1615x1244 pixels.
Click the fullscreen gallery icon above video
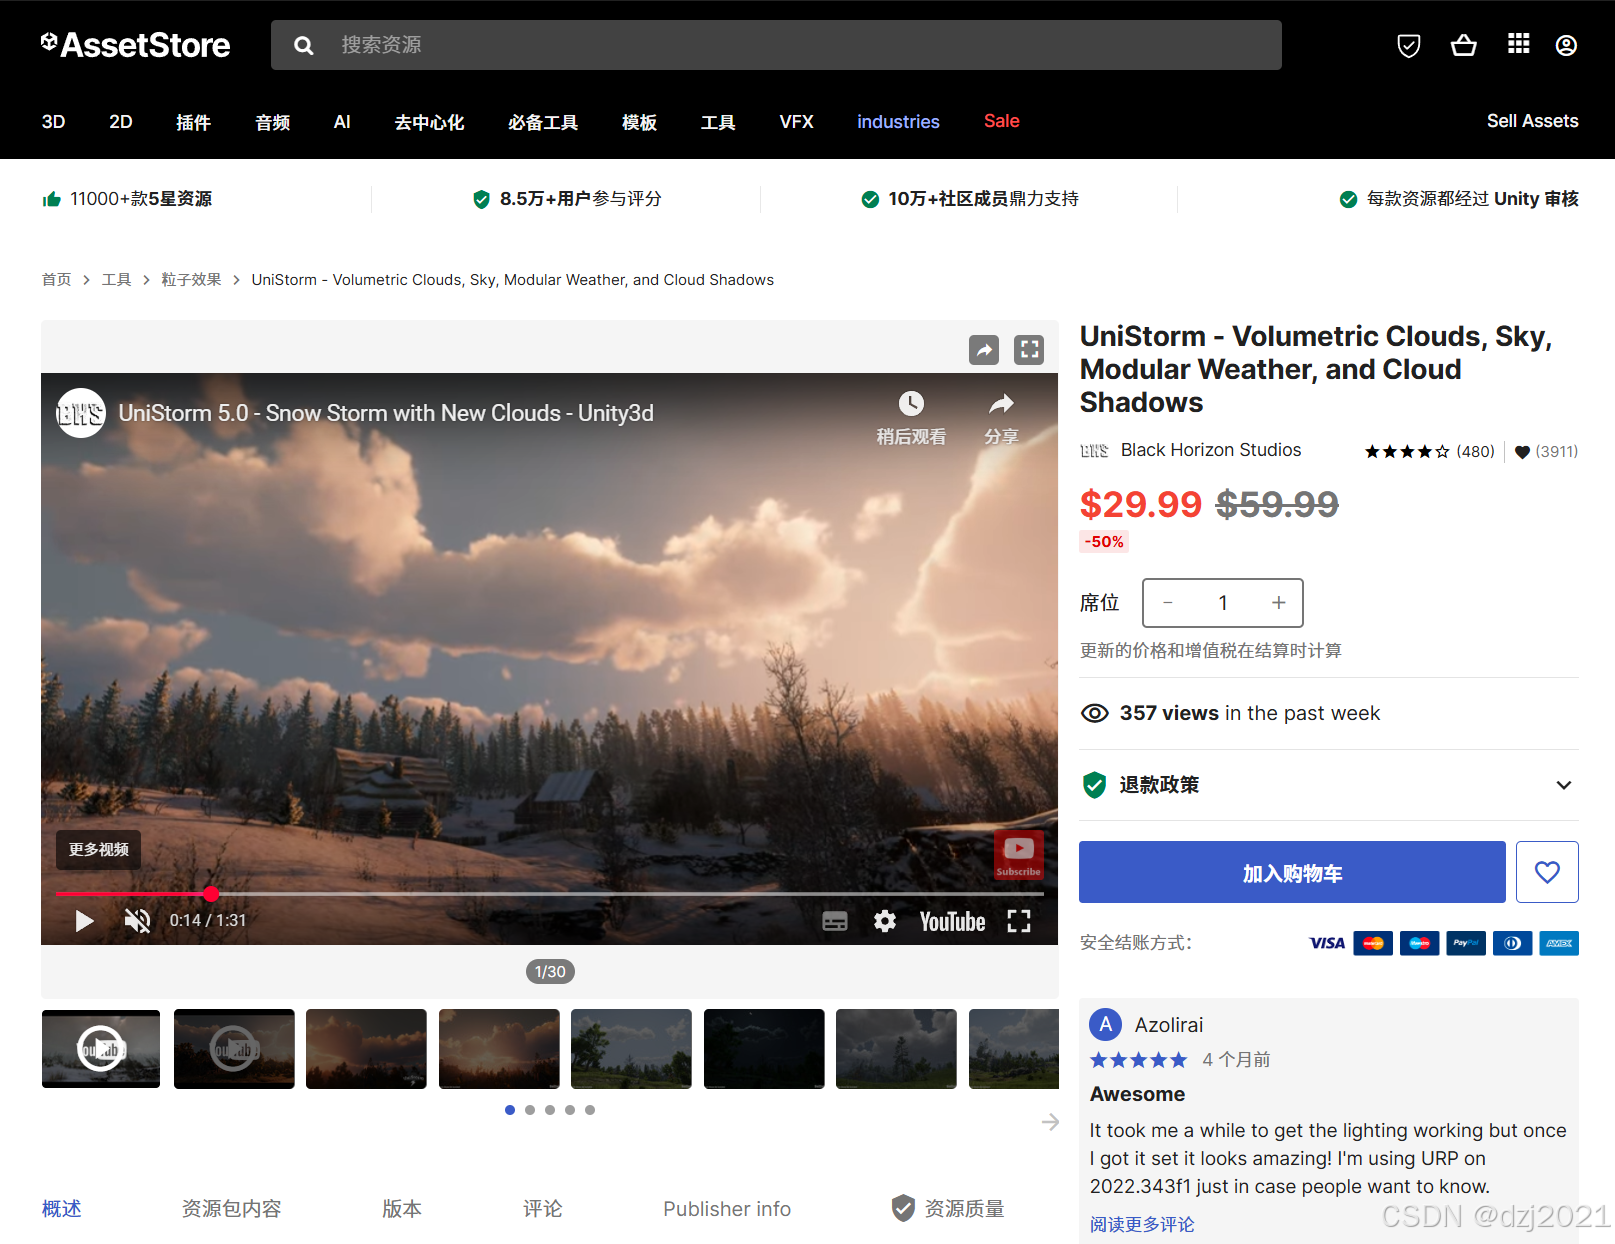(1029, 349)
